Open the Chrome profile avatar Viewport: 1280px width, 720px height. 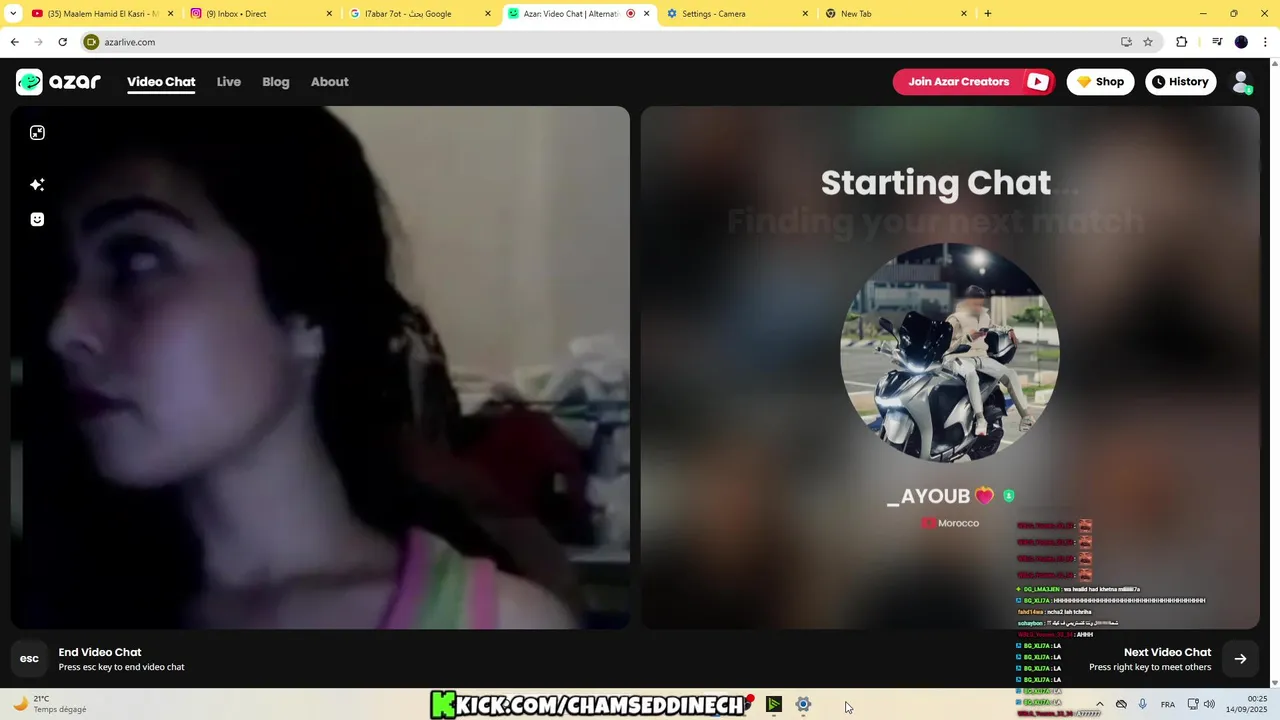coord(1241,42)
